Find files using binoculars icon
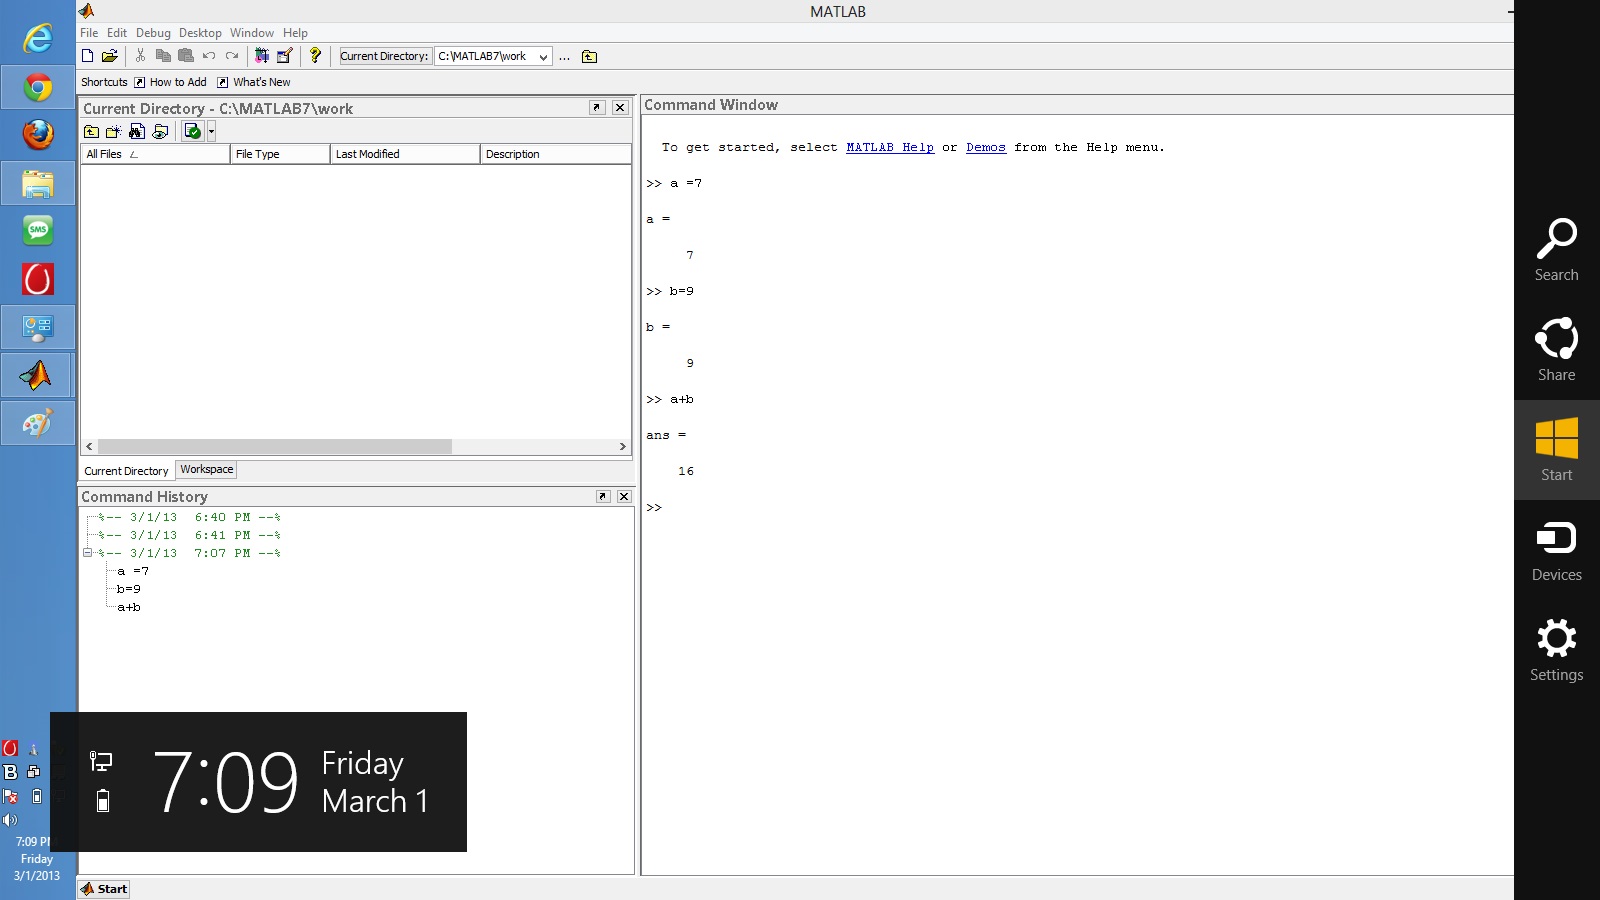 (x=137, y=131)
